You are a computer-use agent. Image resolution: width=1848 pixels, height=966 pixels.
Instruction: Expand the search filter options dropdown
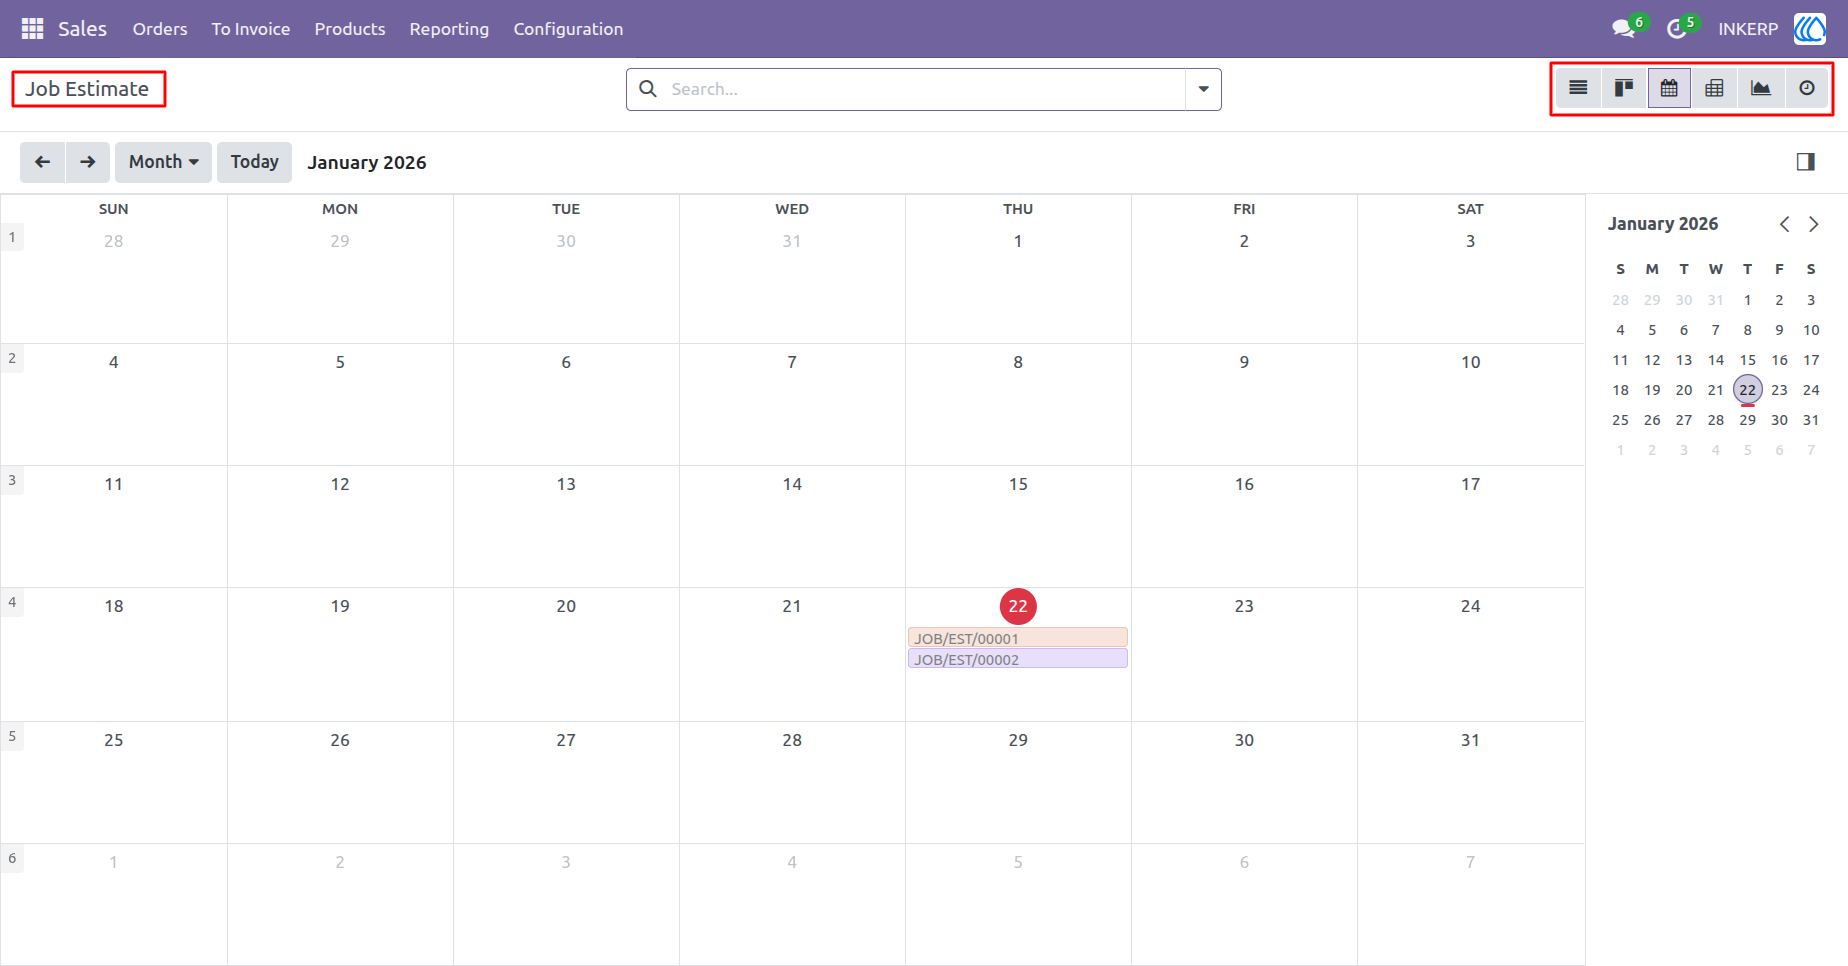(1203, 89)
